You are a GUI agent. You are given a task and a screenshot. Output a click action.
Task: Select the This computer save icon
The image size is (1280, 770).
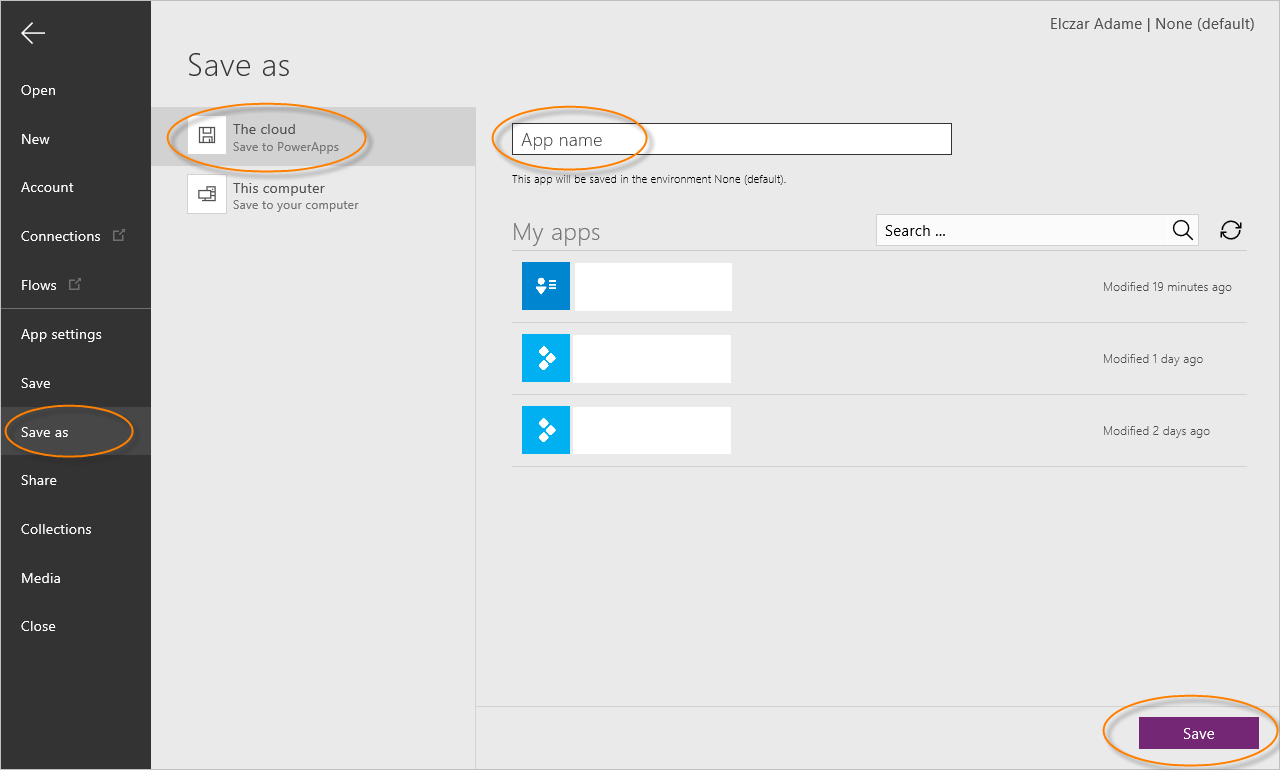206,194
